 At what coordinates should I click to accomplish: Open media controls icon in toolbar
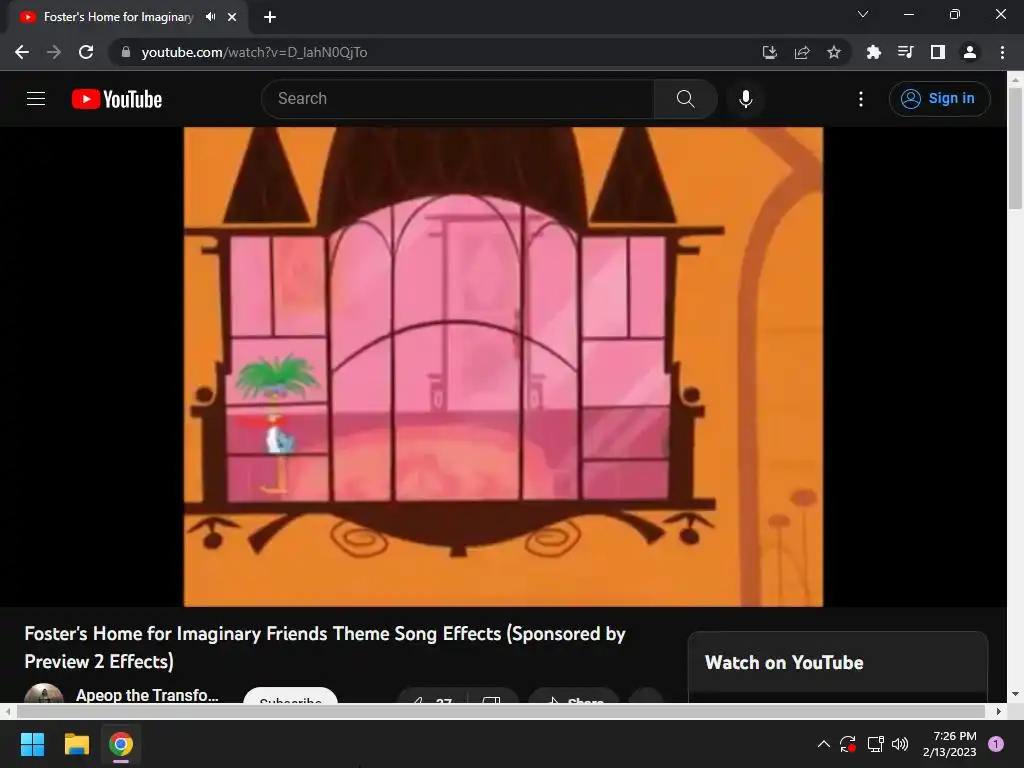point(905,52)
